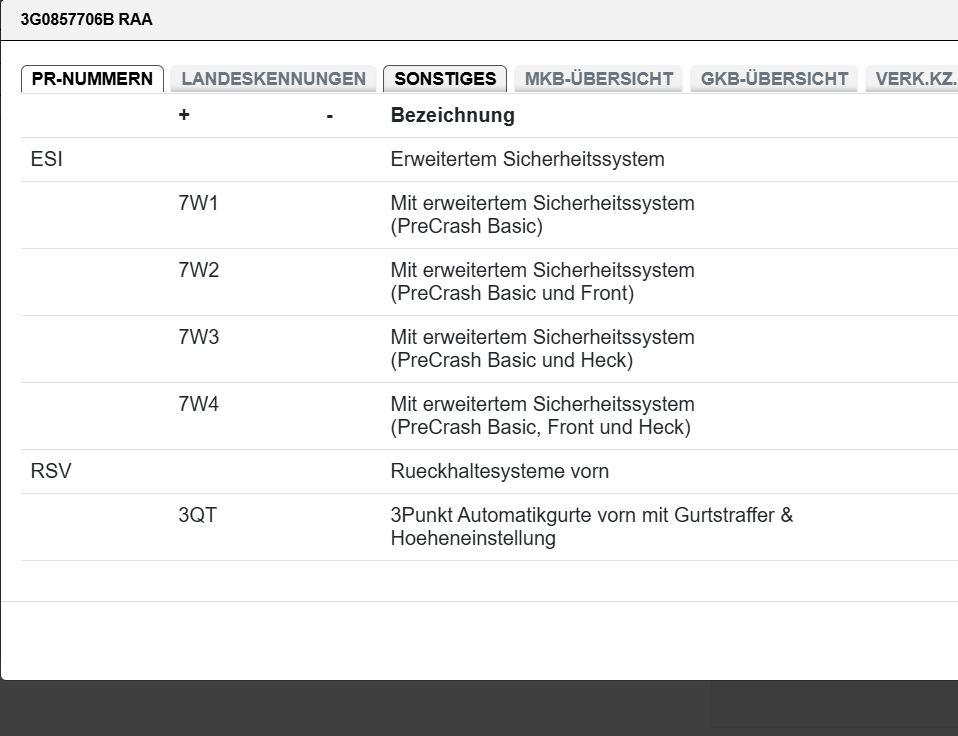
Task: Select the ESI group row label
Action: coord(47,159)
